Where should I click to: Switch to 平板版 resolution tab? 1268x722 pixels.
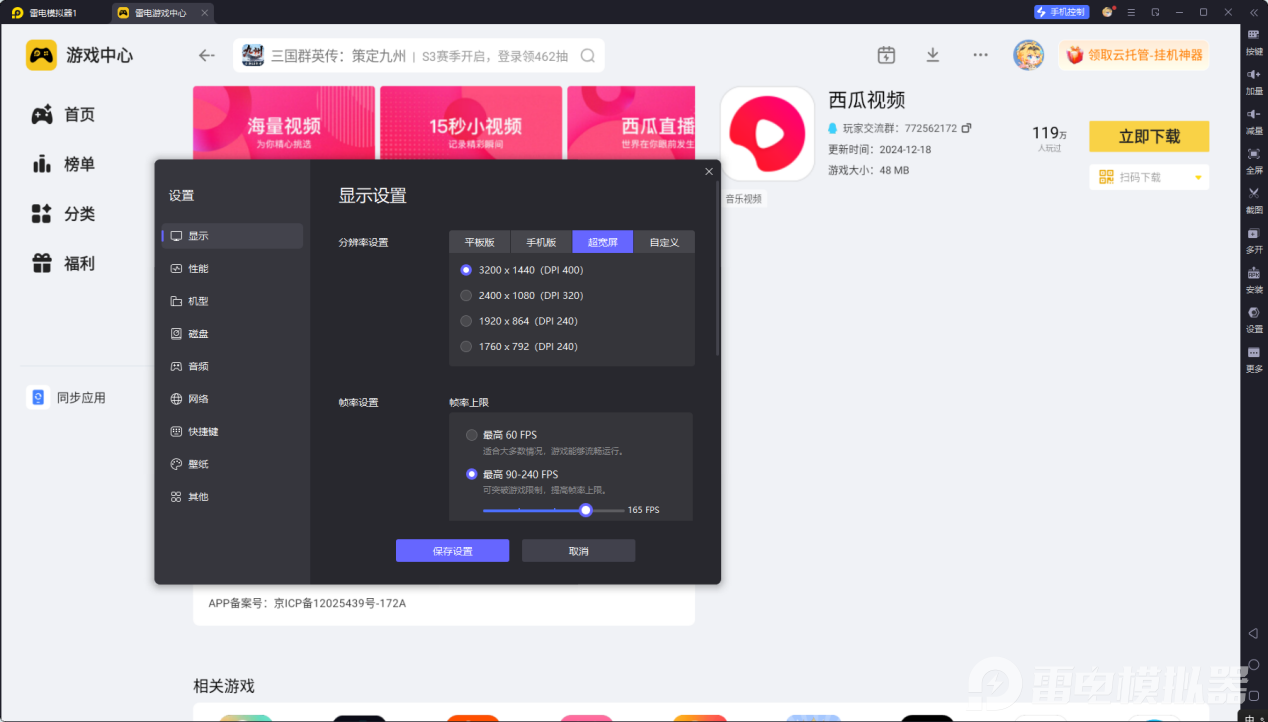480,242
